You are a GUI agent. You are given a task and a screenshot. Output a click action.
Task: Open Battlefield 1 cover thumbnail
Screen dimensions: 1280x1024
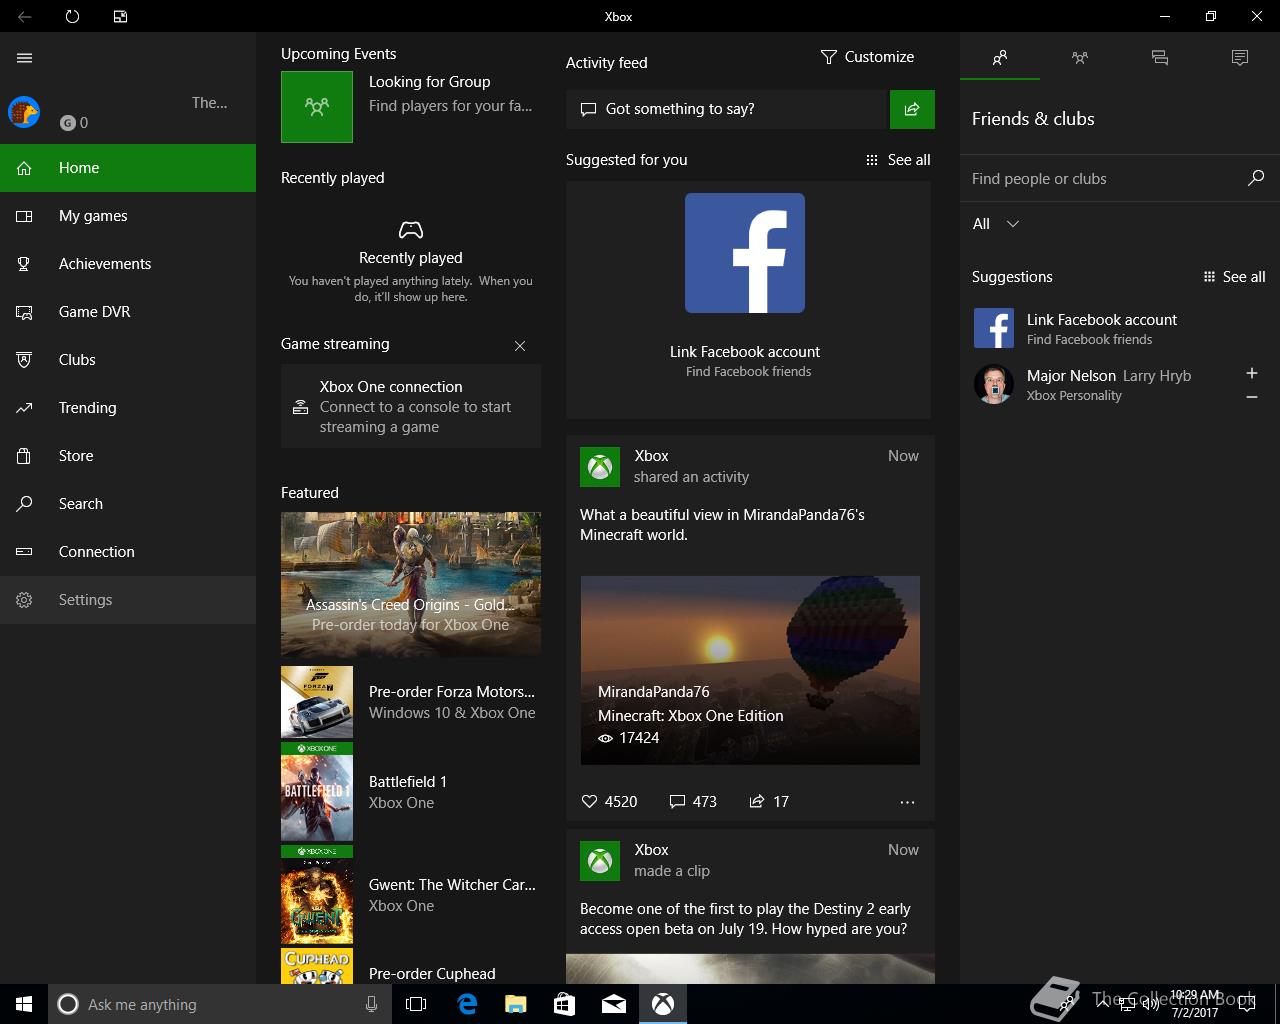317,791
